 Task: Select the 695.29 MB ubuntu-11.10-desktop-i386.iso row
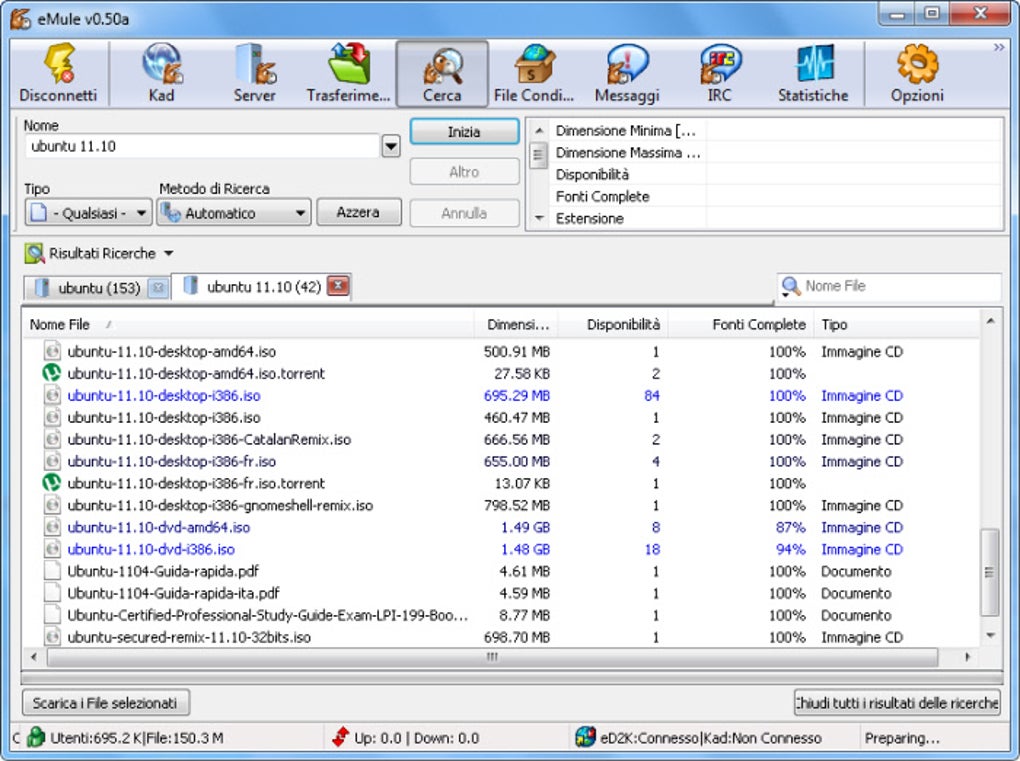tap(501, 395)
